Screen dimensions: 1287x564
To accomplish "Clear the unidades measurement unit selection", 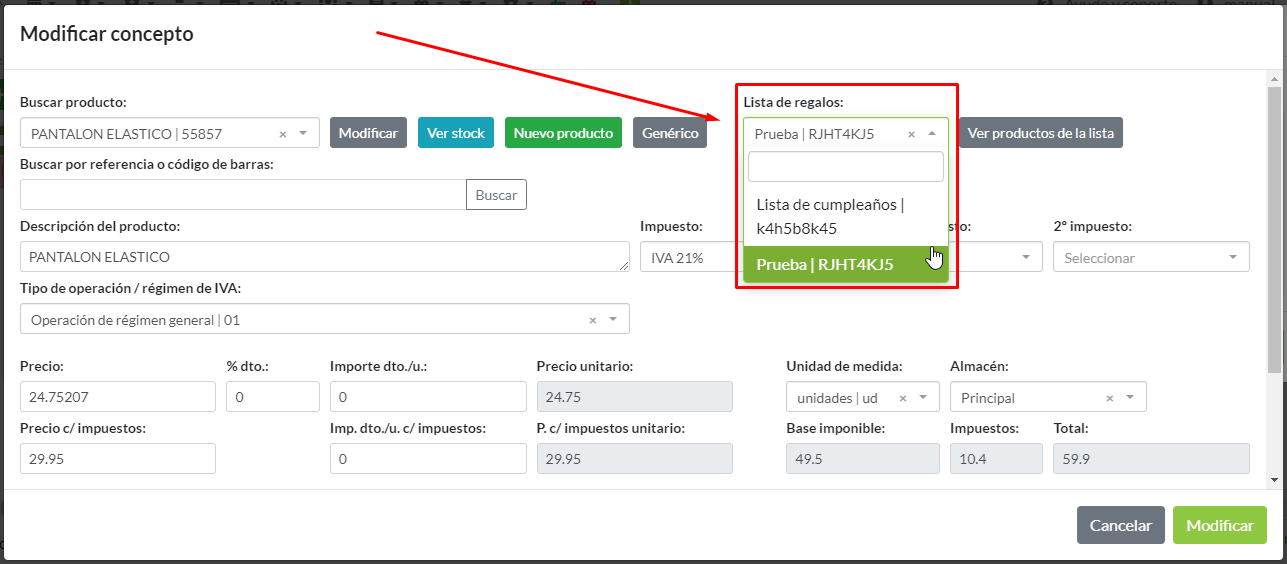I will (903, 398).
